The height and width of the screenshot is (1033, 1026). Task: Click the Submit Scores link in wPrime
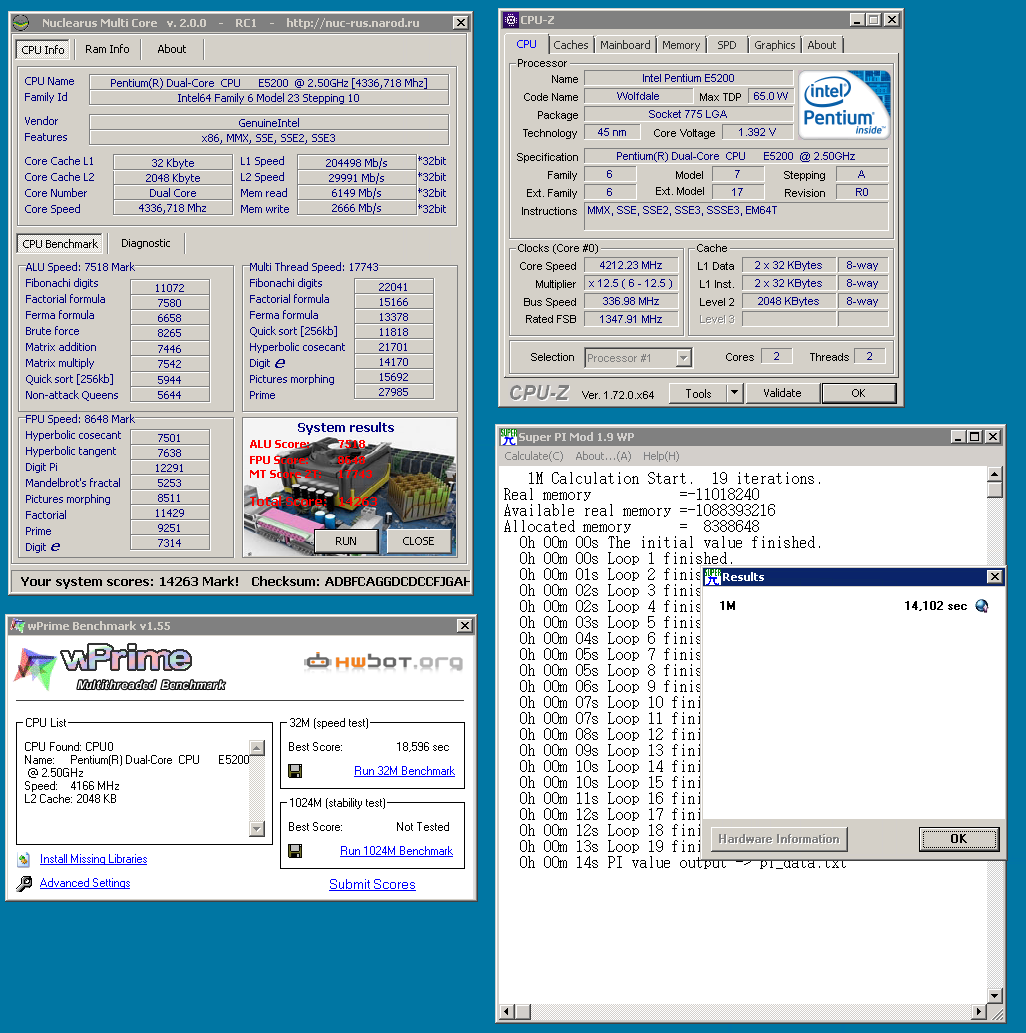pyautogui.click(x=372, y=884)
